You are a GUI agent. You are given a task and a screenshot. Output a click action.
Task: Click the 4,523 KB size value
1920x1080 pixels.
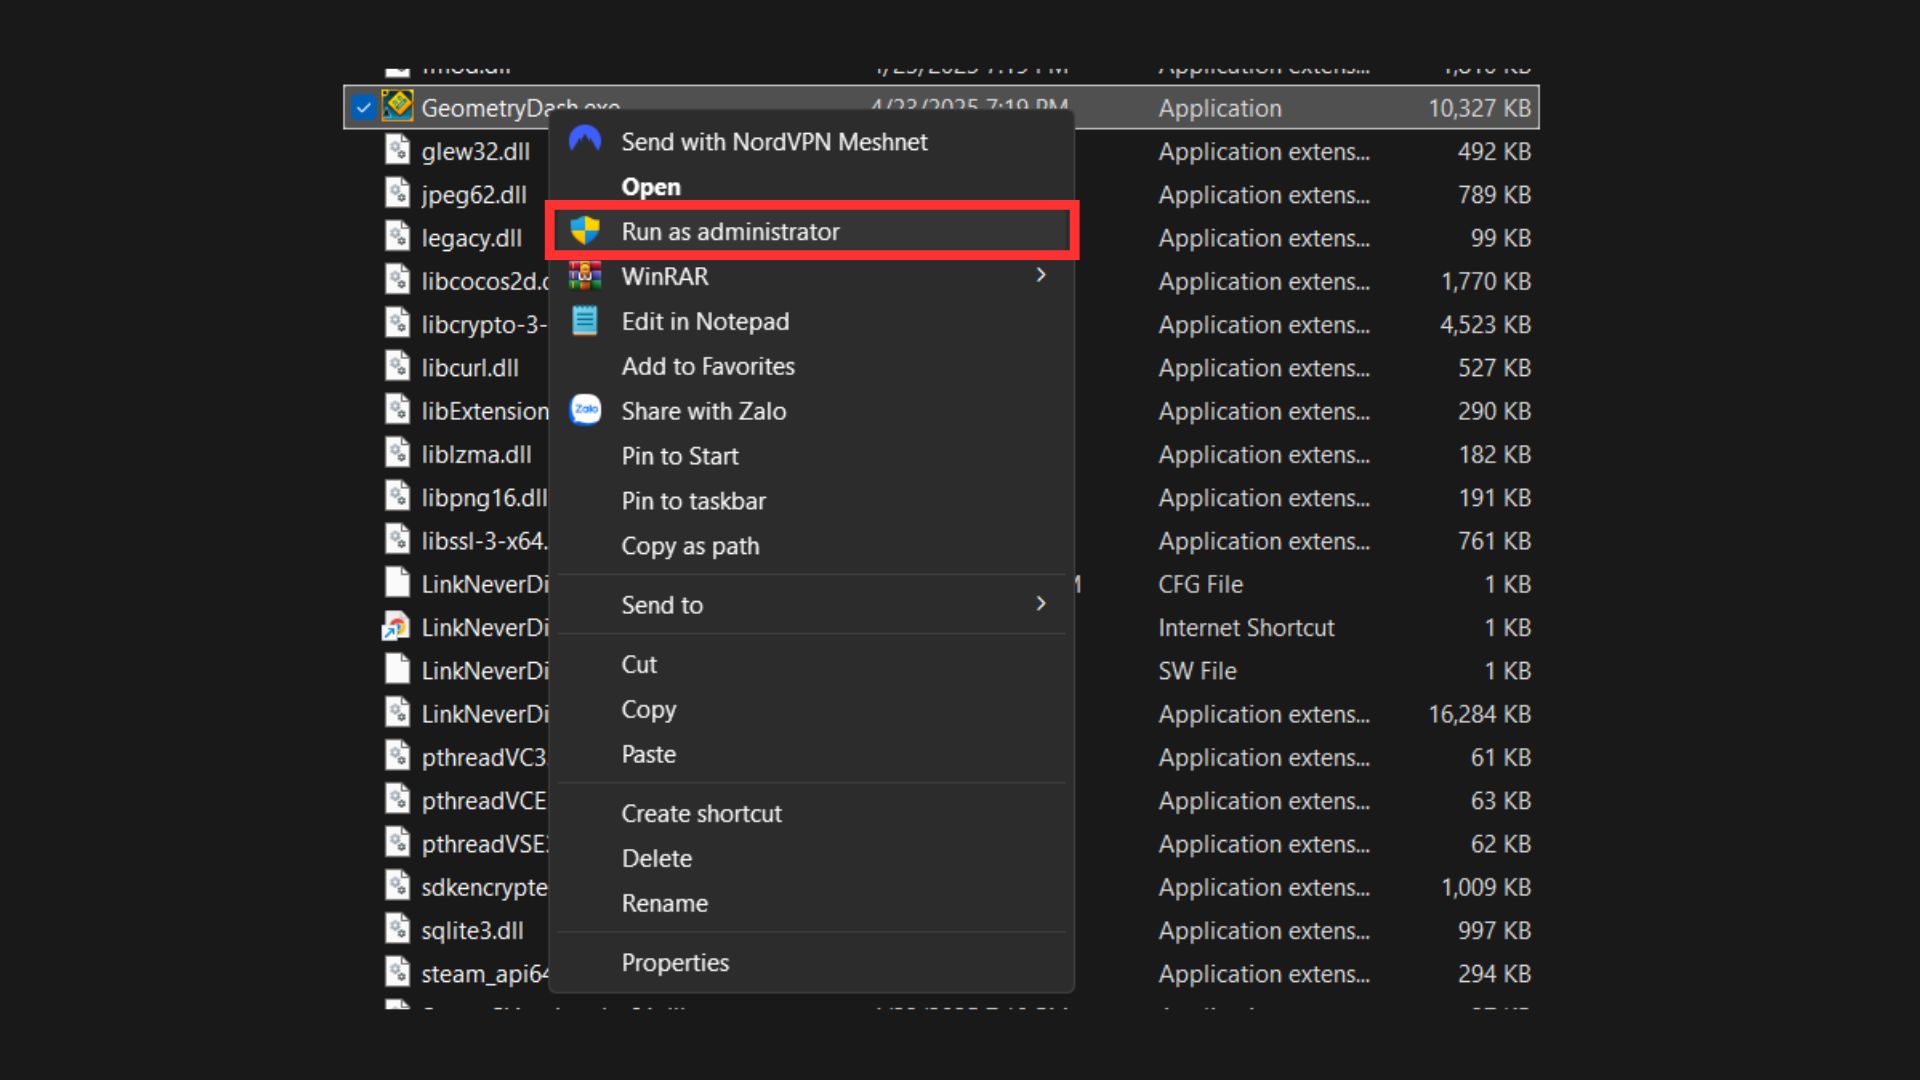tap(1485, 324)
